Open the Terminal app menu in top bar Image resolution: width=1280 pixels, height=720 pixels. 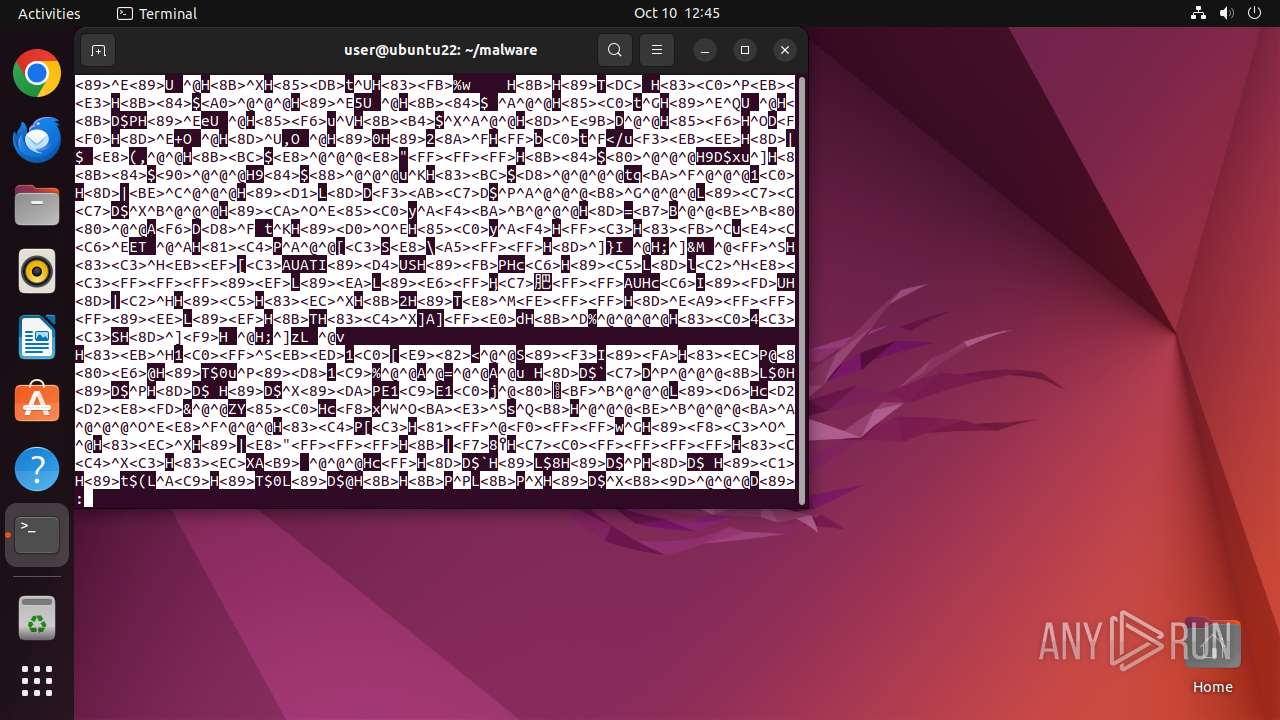coord(157,13)
